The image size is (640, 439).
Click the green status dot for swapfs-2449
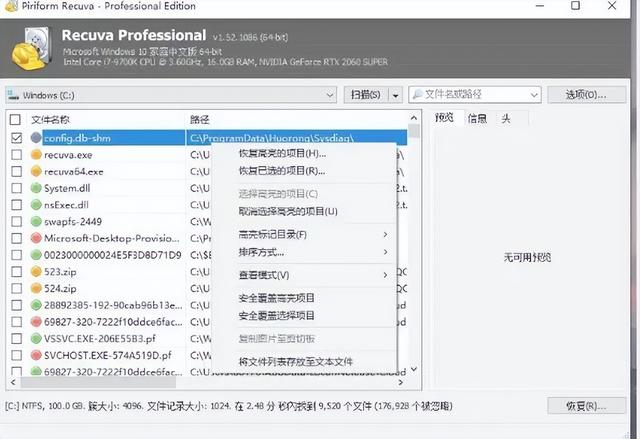coord(36,222)
